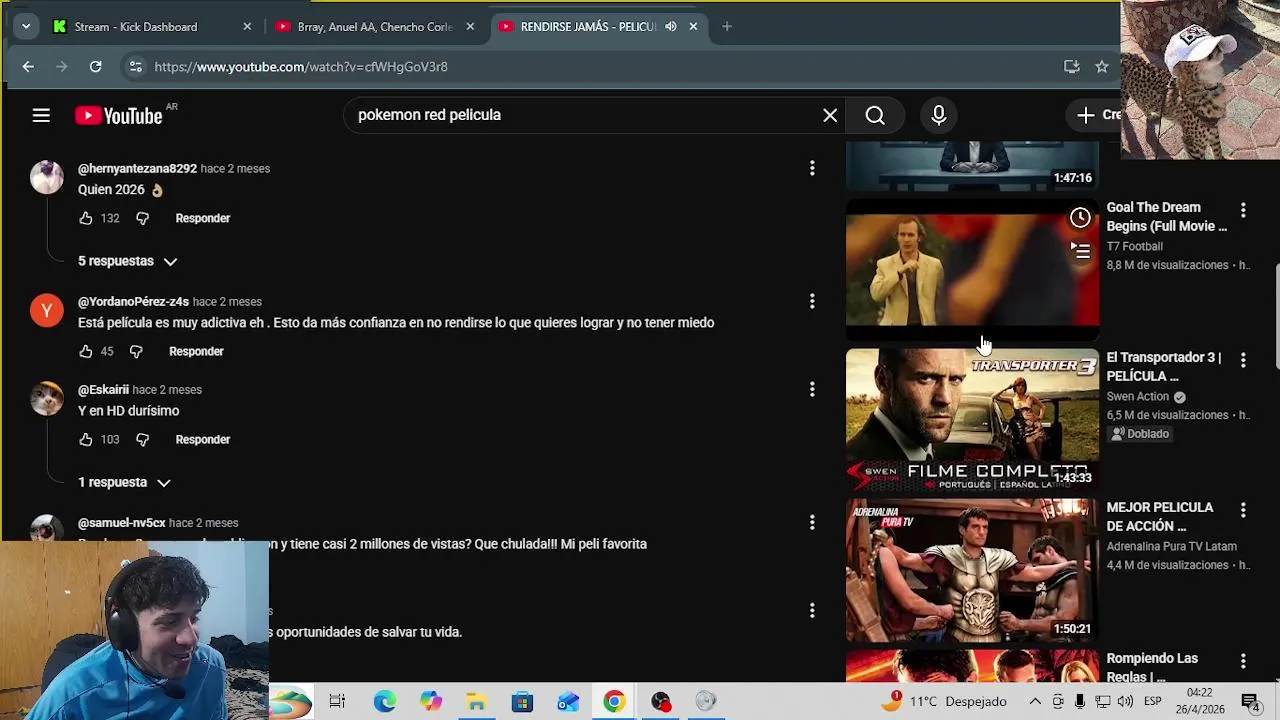Open options for Goal The Dream Begins

coord(1243,210)
